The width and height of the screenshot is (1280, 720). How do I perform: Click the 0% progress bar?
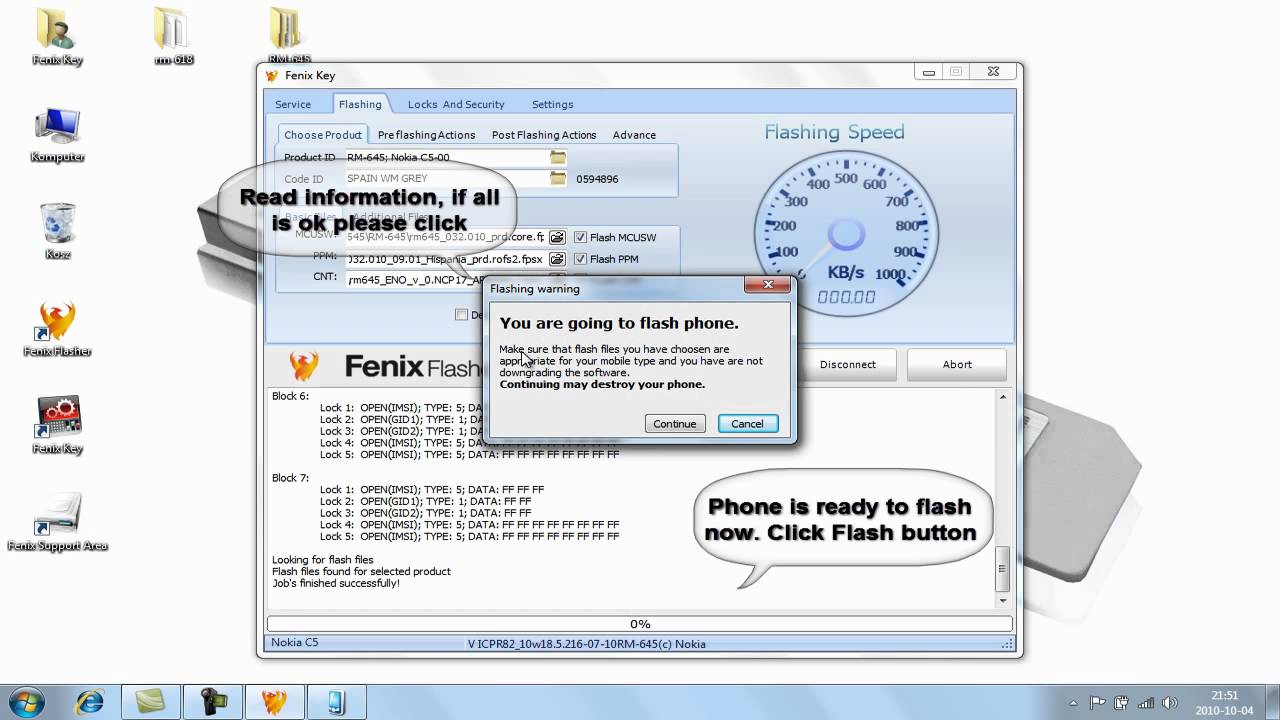coord(640,624)
